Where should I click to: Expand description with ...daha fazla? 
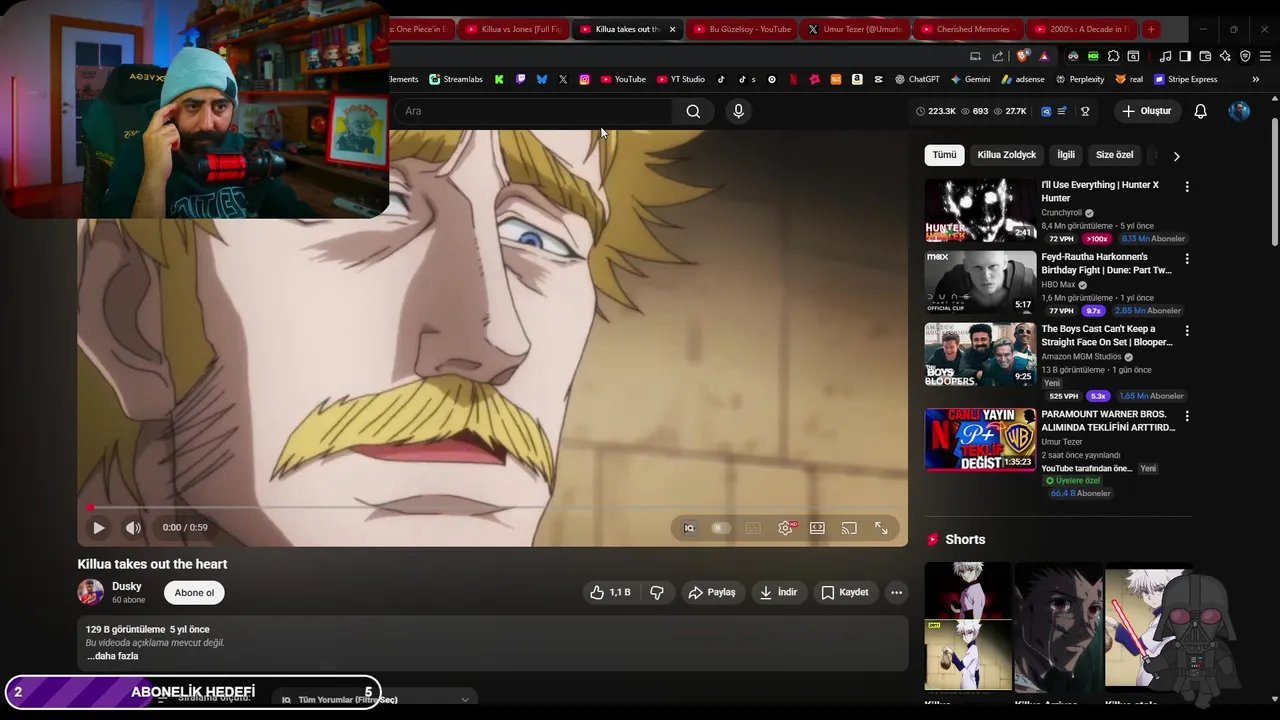click(112, 656)
